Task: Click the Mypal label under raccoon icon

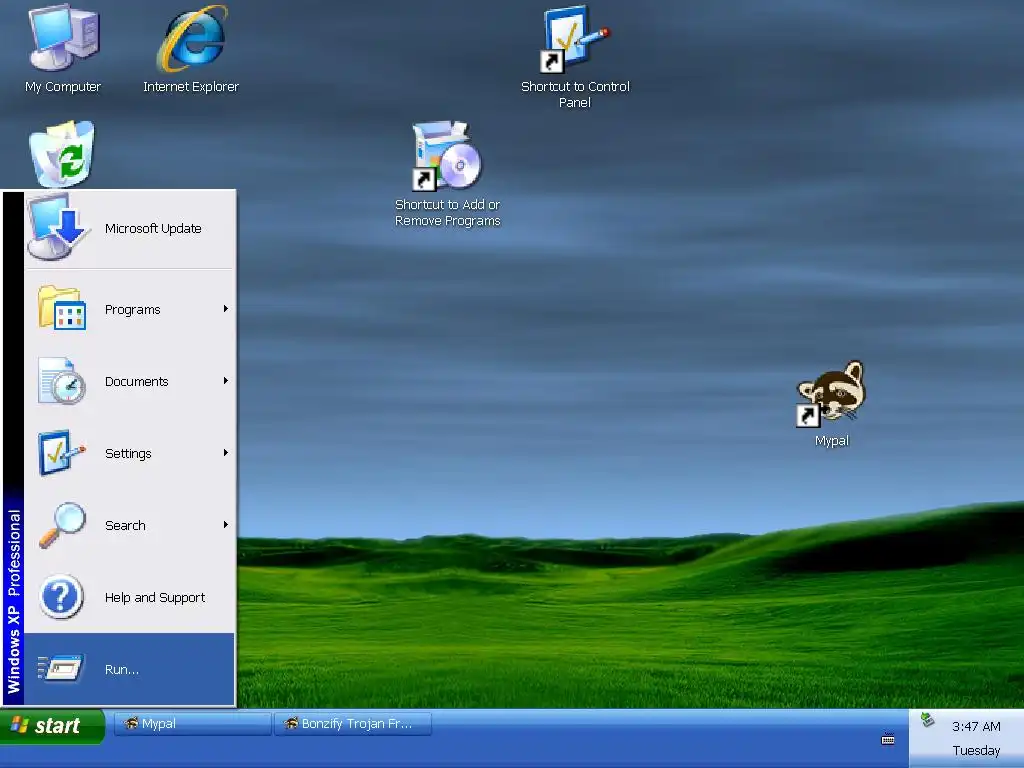Action: point(831,441)
